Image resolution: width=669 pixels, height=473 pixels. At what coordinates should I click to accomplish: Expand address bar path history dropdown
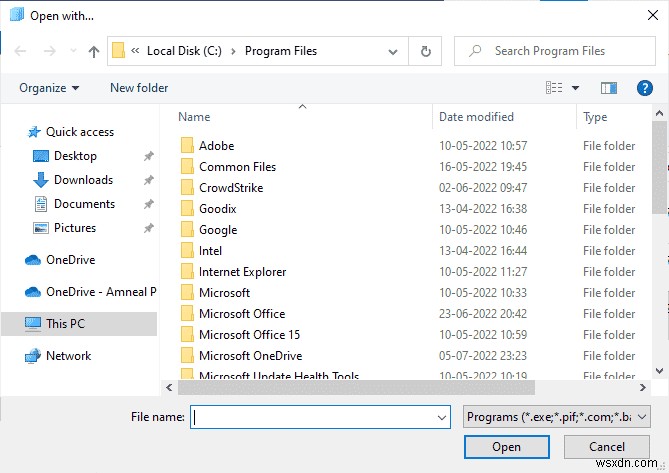click(x=393, y=52)
